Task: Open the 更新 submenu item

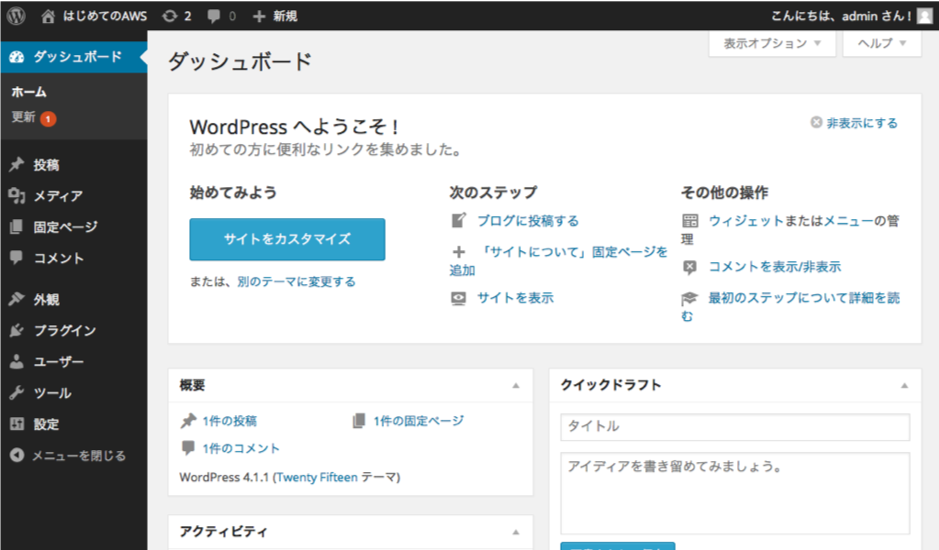Action: click(23, 117)
